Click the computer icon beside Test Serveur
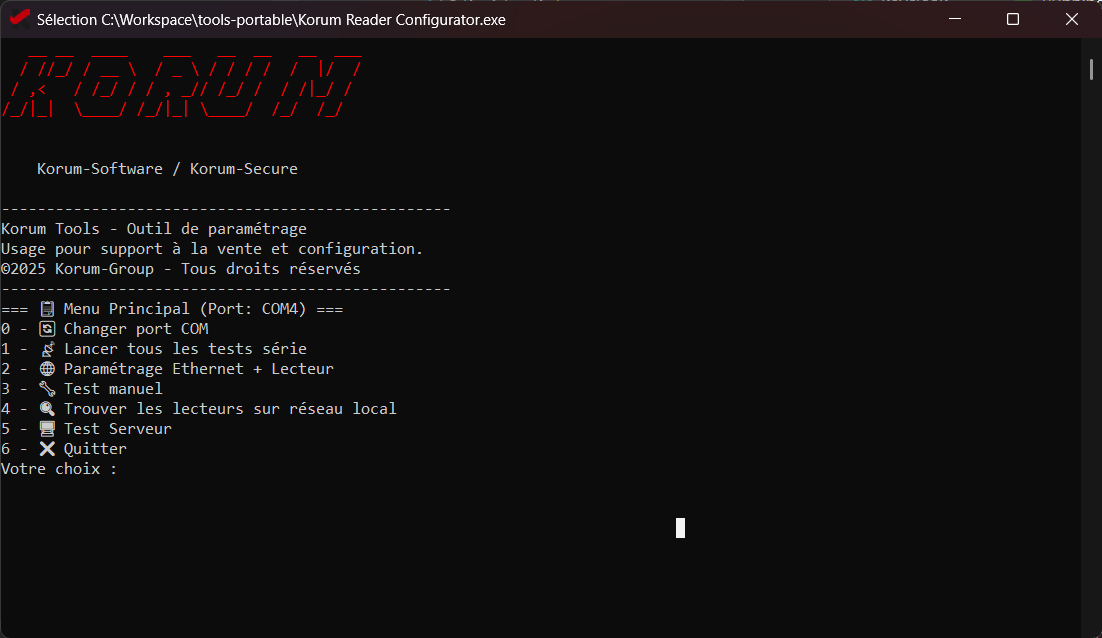The height and width of the screenshot is (638, 1102). (x=47, y=429)
